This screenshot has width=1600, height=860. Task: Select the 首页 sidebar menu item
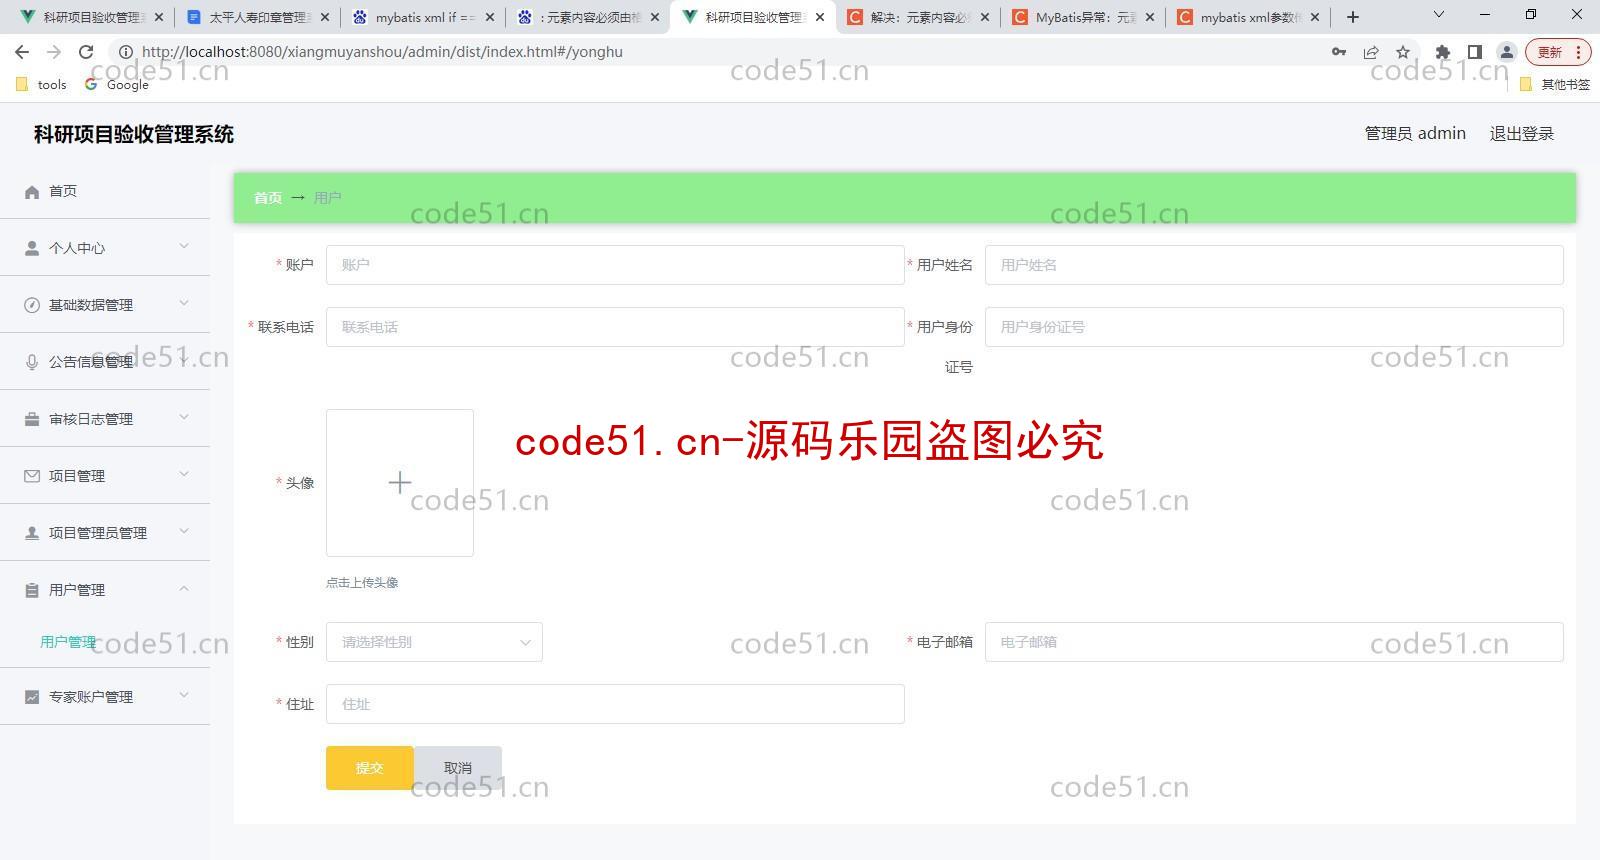(x=105, y=191)
